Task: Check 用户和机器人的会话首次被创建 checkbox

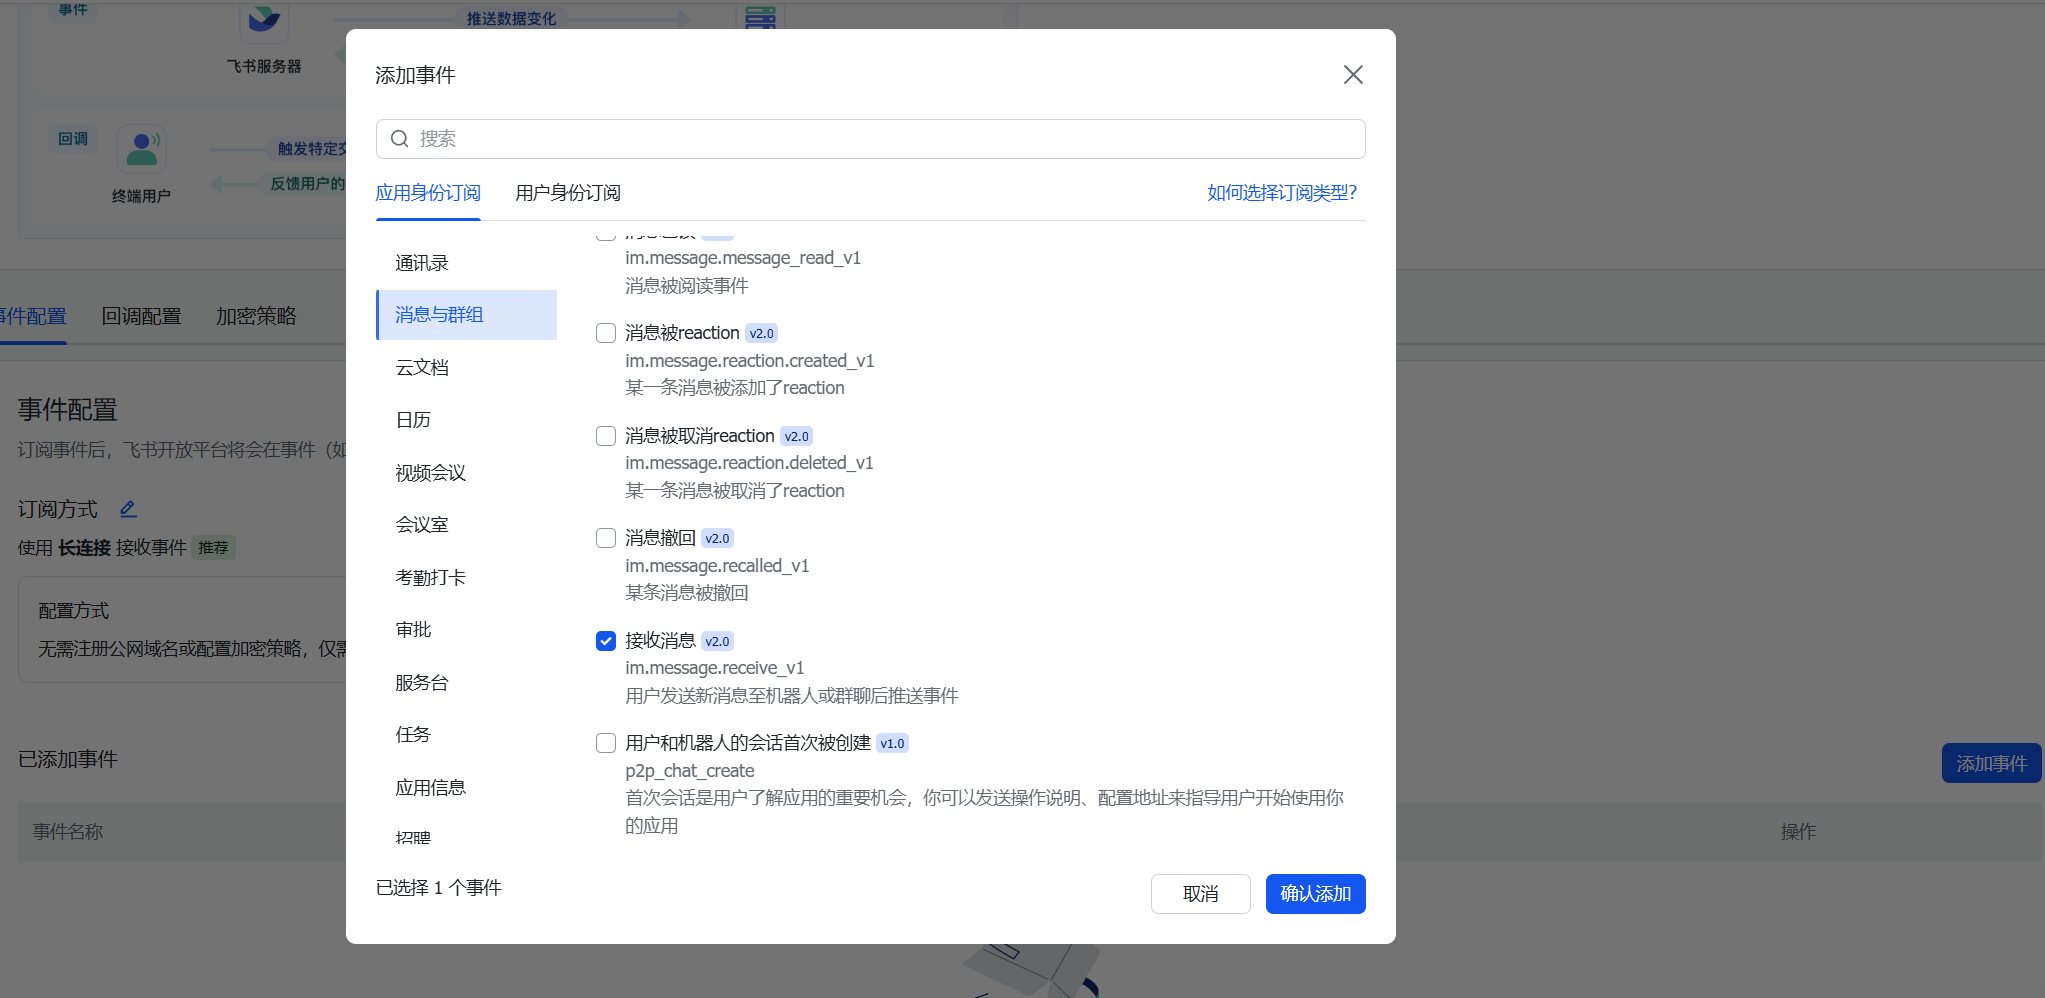Action: (x=606, y=743)
